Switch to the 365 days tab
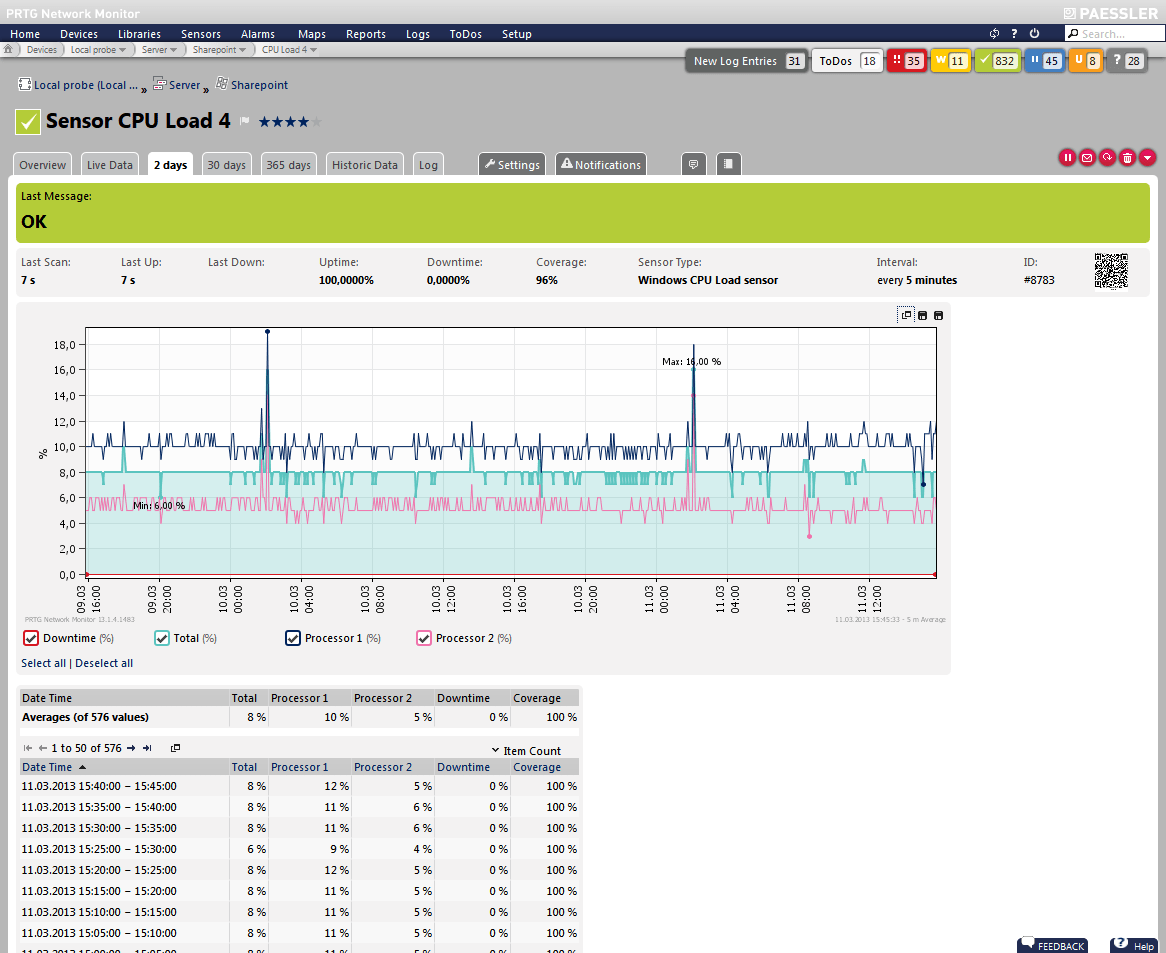This screenshot has height=953, width=1166. (289, 164)
